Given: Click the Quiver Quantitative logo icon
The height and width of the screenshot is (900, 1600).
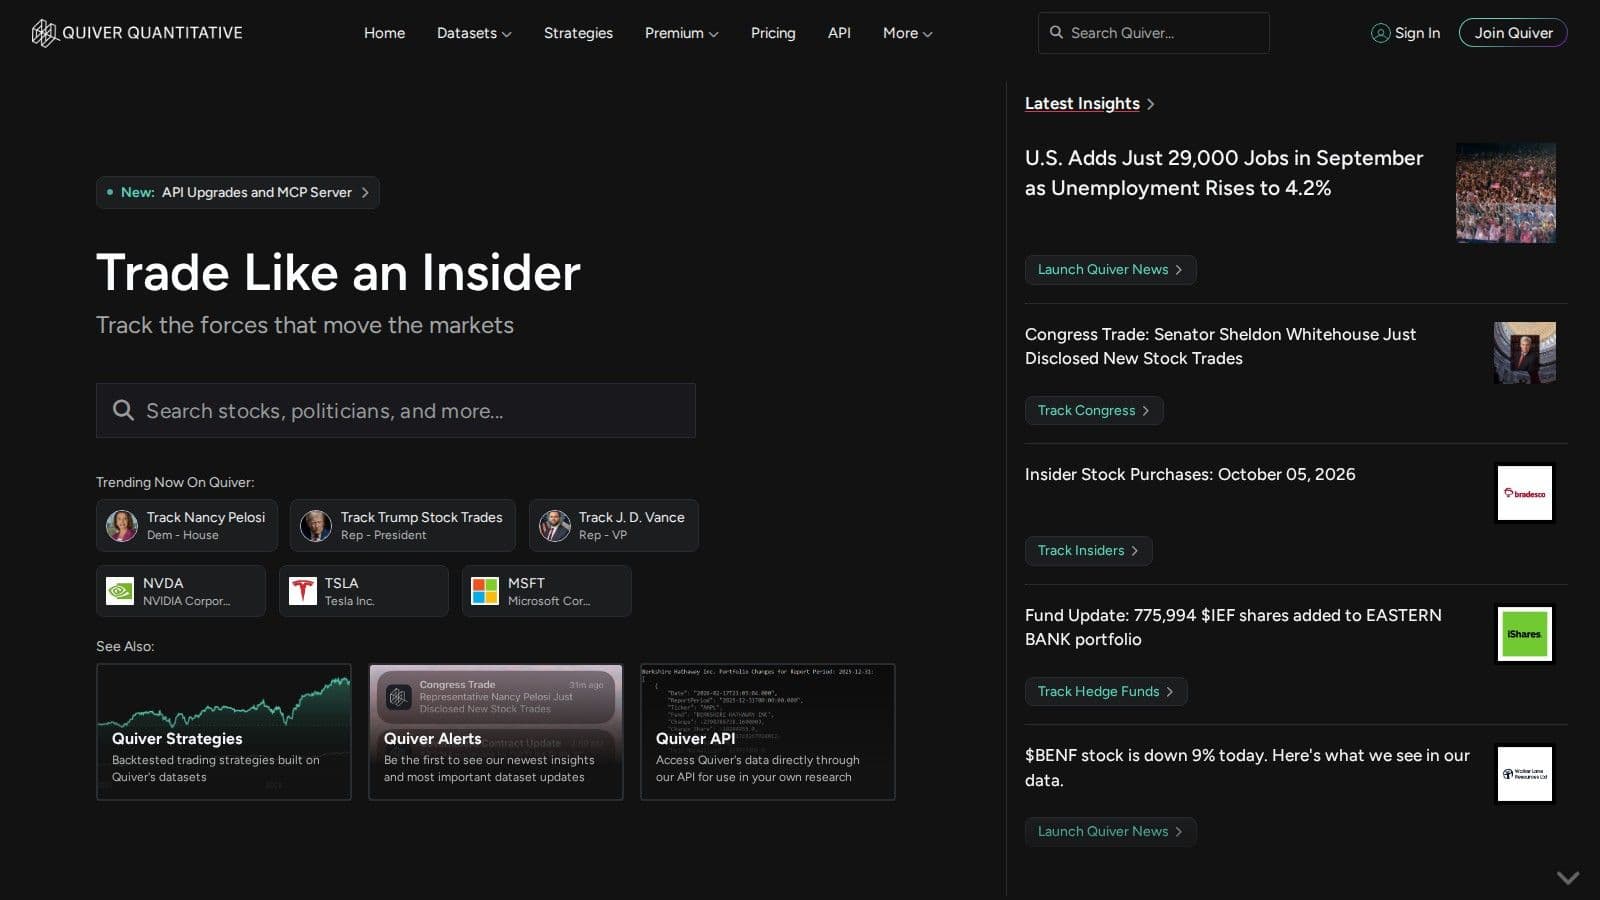Looking at the screenshot, I should pyautogui.click(x=44, y=33).
